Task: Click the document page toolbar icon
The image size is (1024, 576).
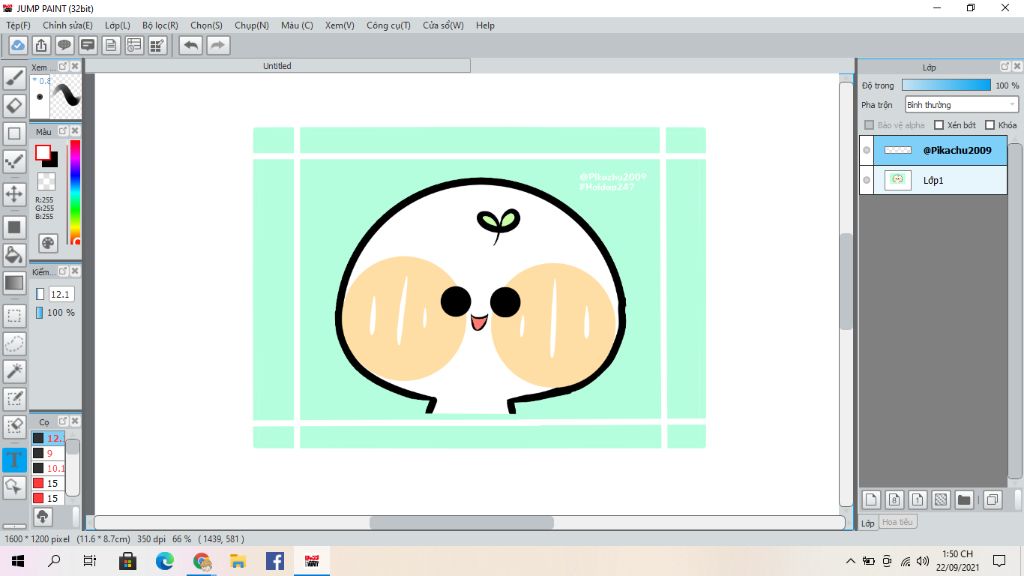Action: pyautogui.click(x=111, y=45)
